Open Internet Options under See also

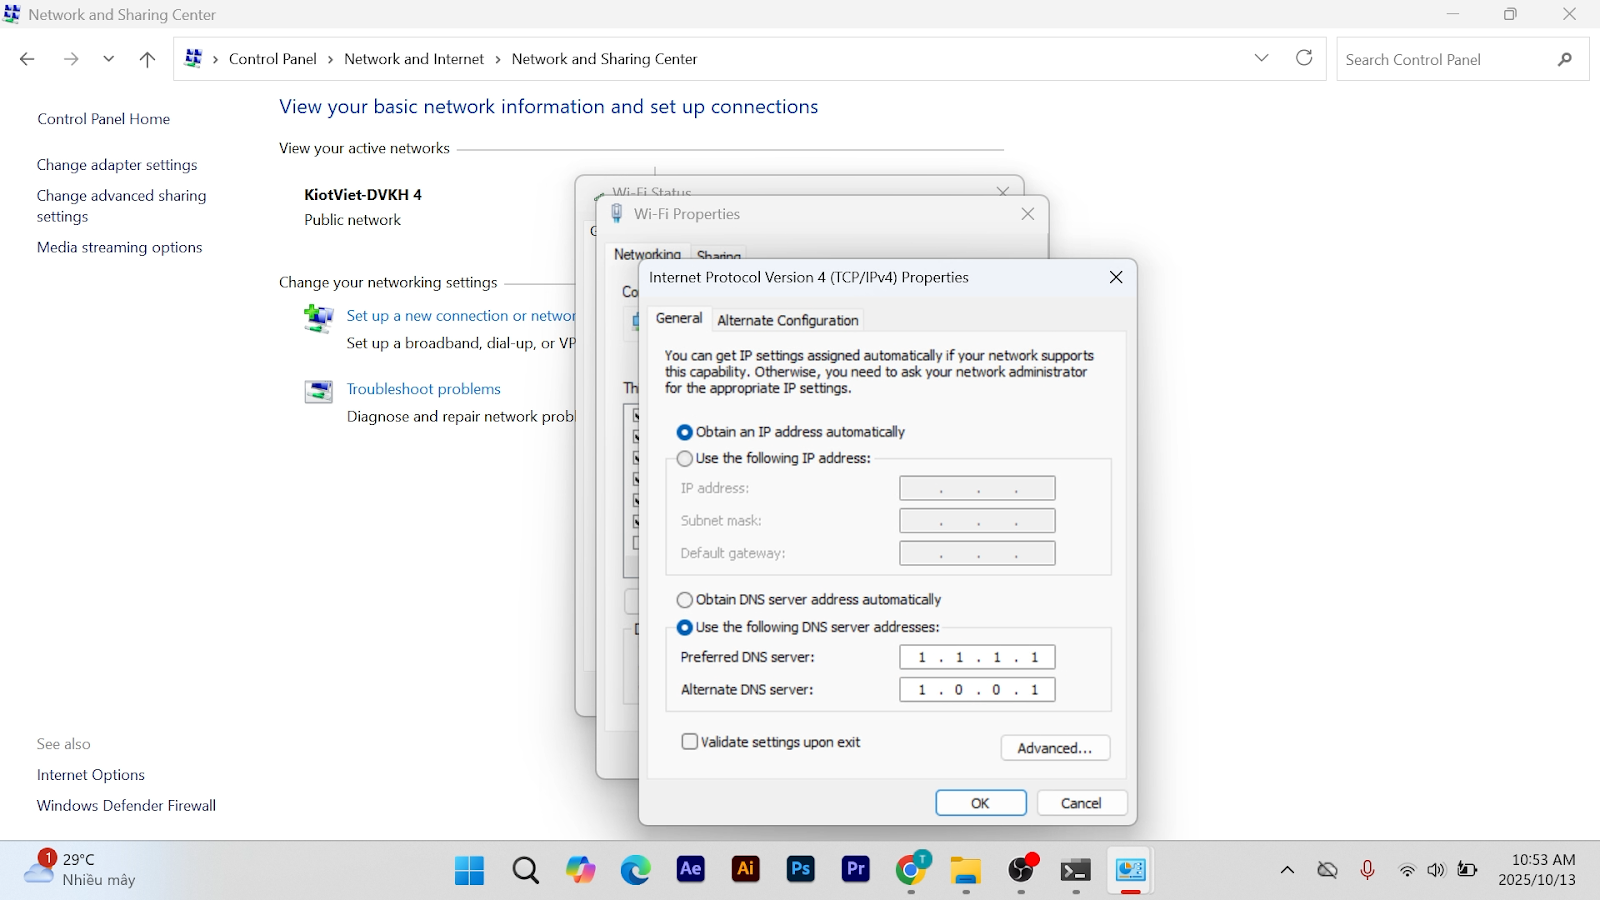[91, 775]
